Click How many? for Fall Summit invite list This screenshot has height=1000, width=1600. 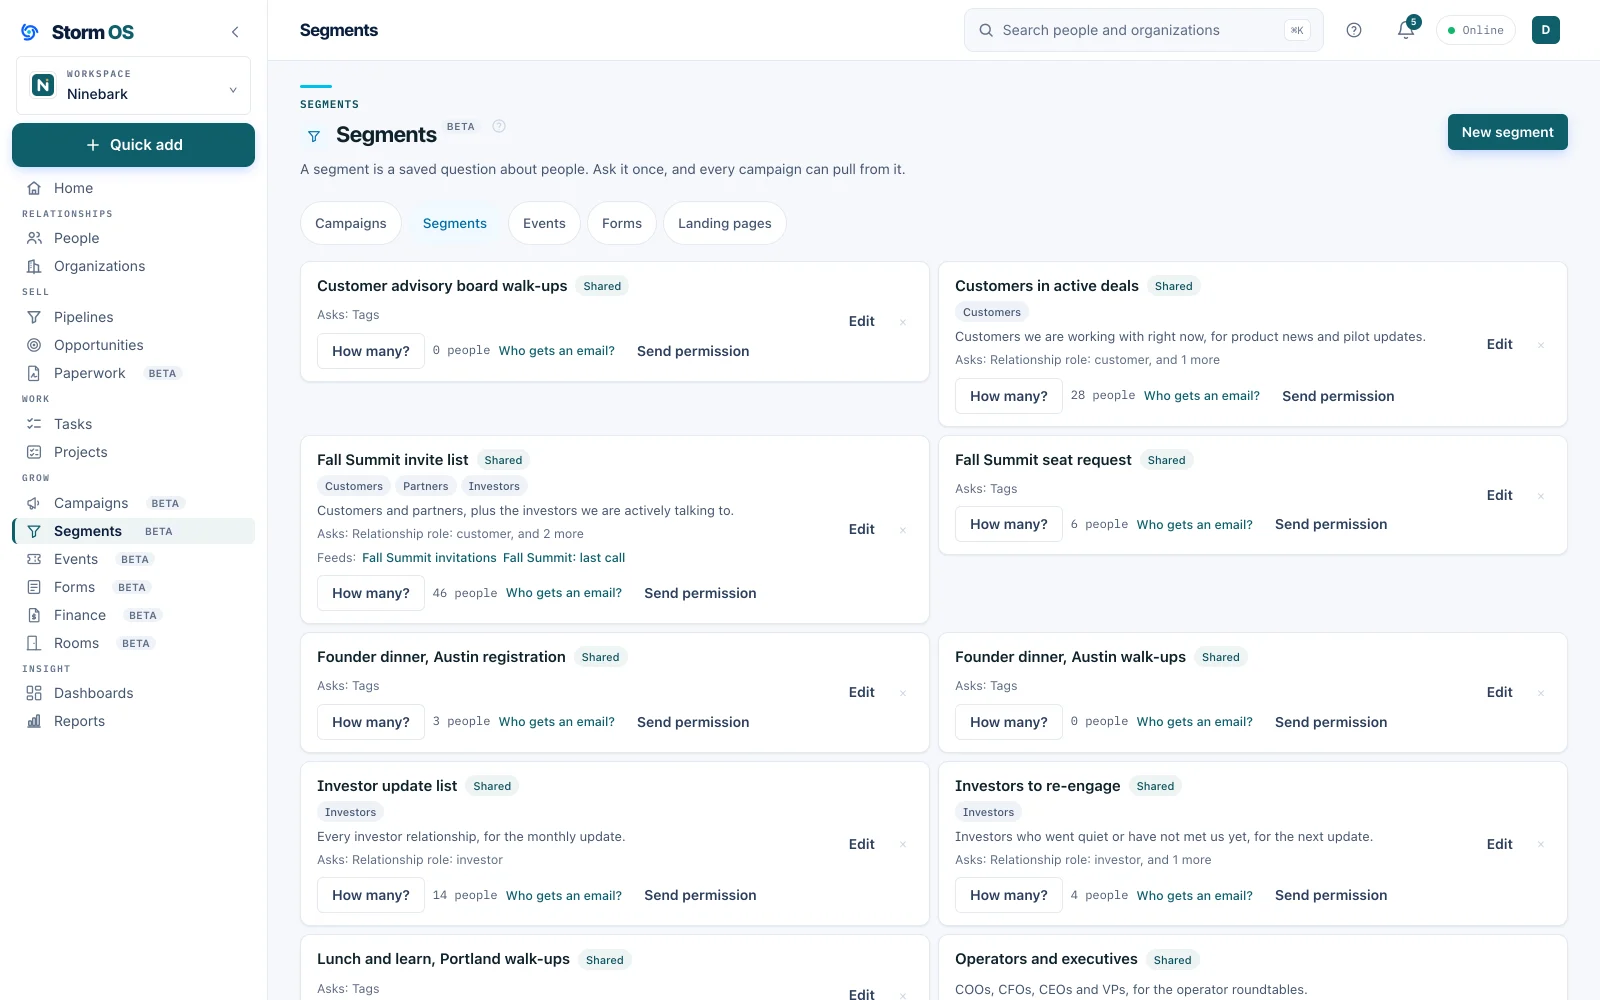pos(371,593)
